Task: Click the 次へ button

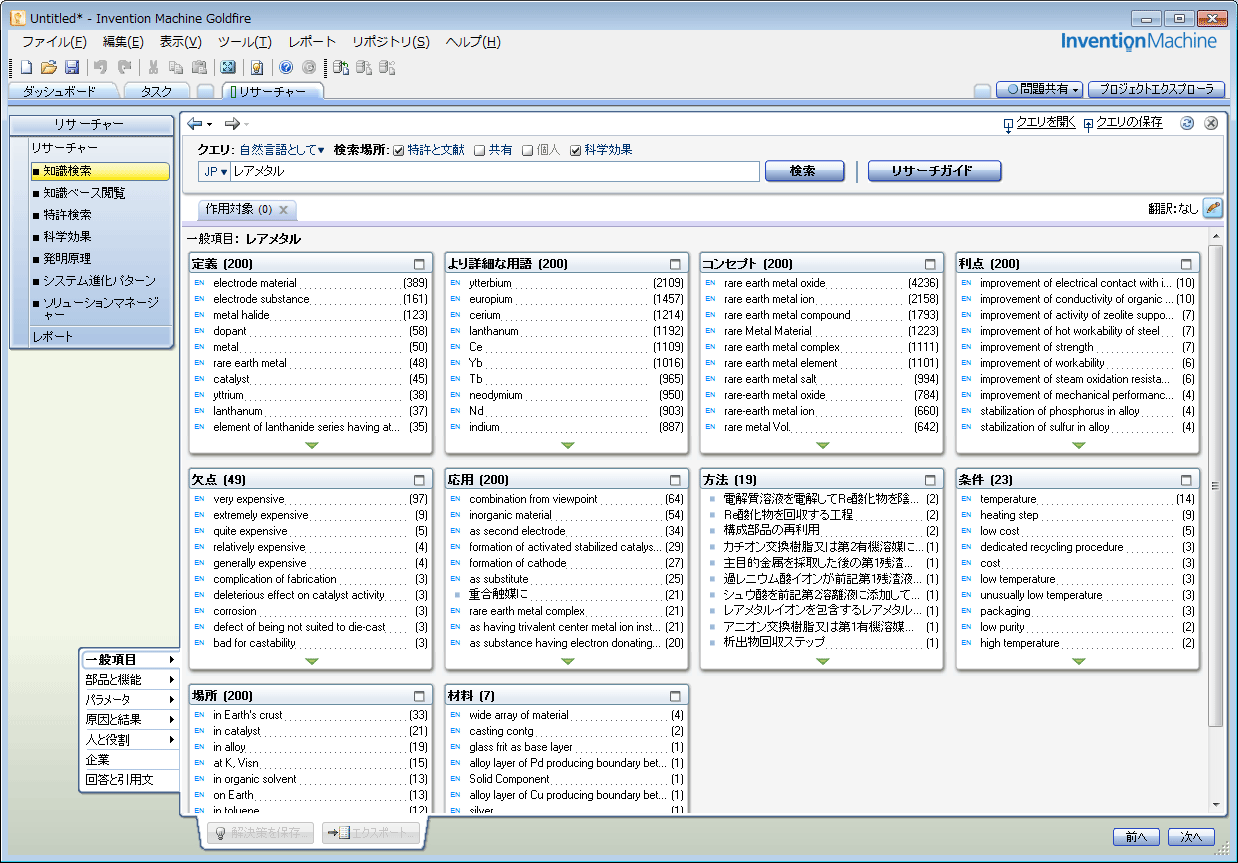Action: tap(1191, 837)
